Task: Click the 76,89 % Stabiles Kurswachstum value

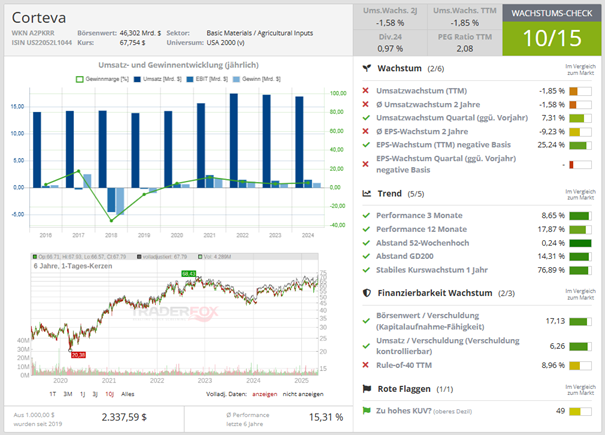Action: [551, 270]
